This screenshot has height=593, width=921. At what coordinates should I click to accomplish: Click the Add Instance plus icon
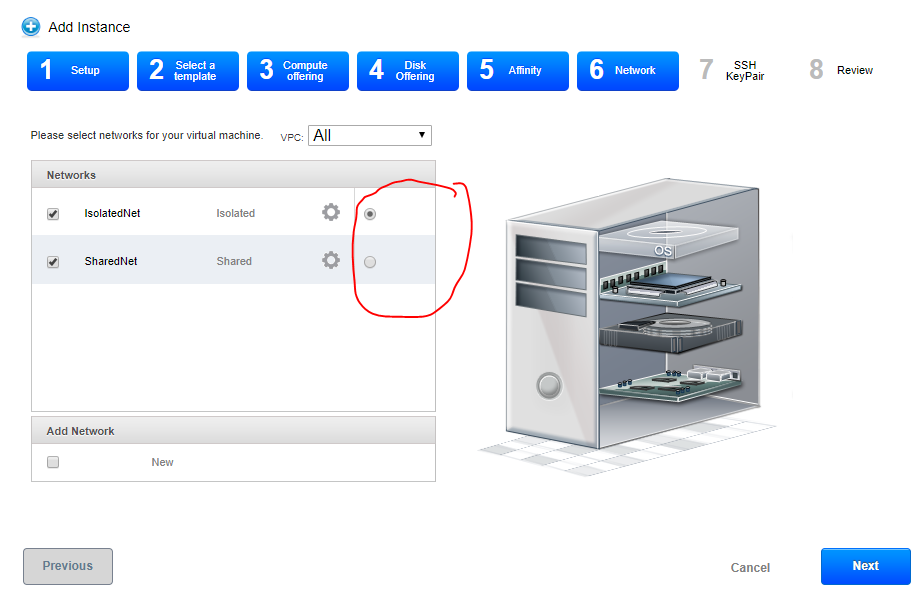point(31,26)
